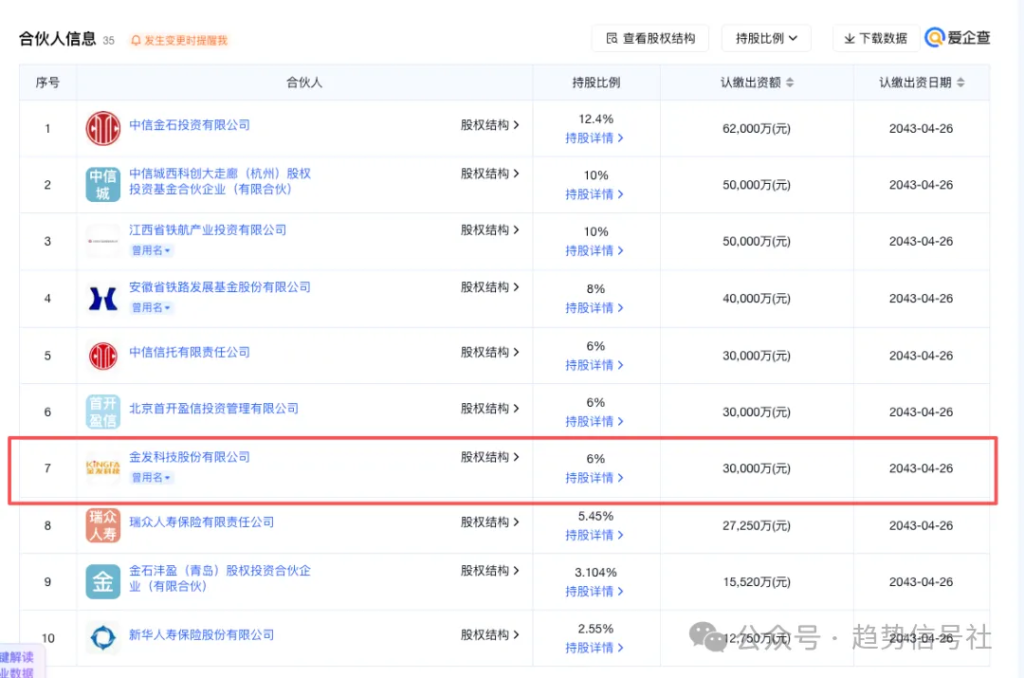Open 安徽省铁路发展基金股份有限公司 link
Screen dimensions: 1024x678
point(219,287)
